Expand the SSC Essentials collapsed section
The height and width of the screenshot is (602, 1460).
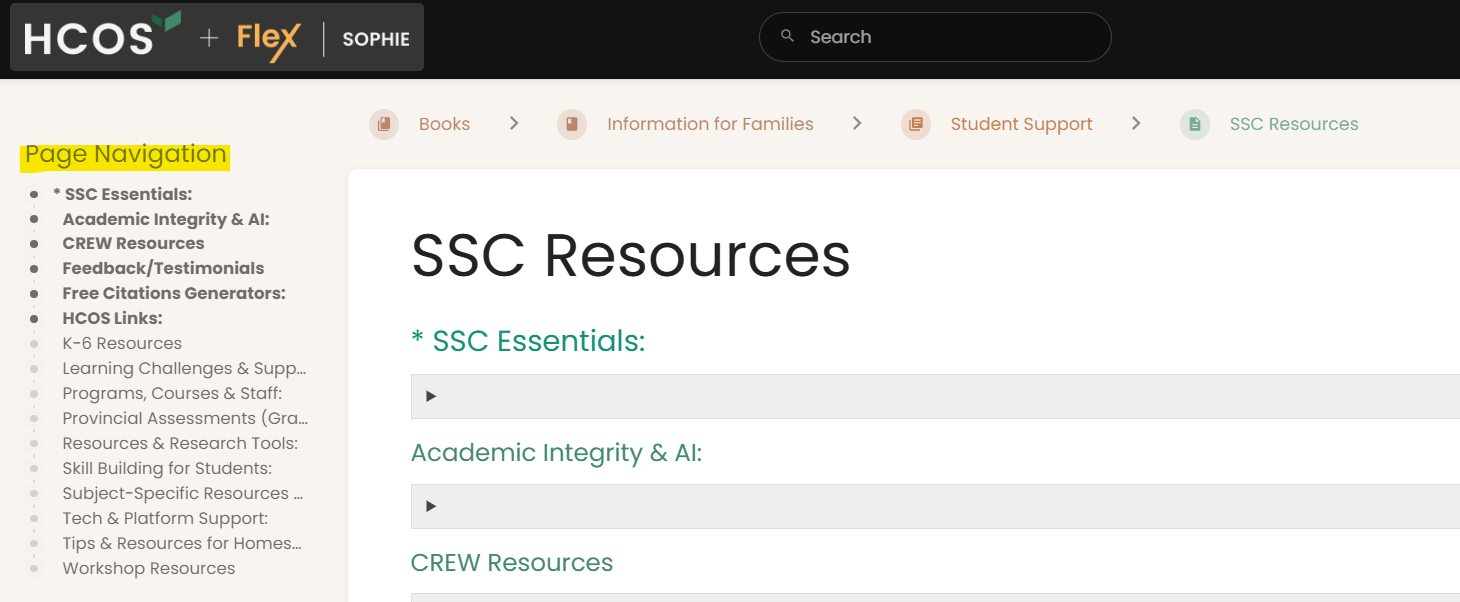click(935, 396)
